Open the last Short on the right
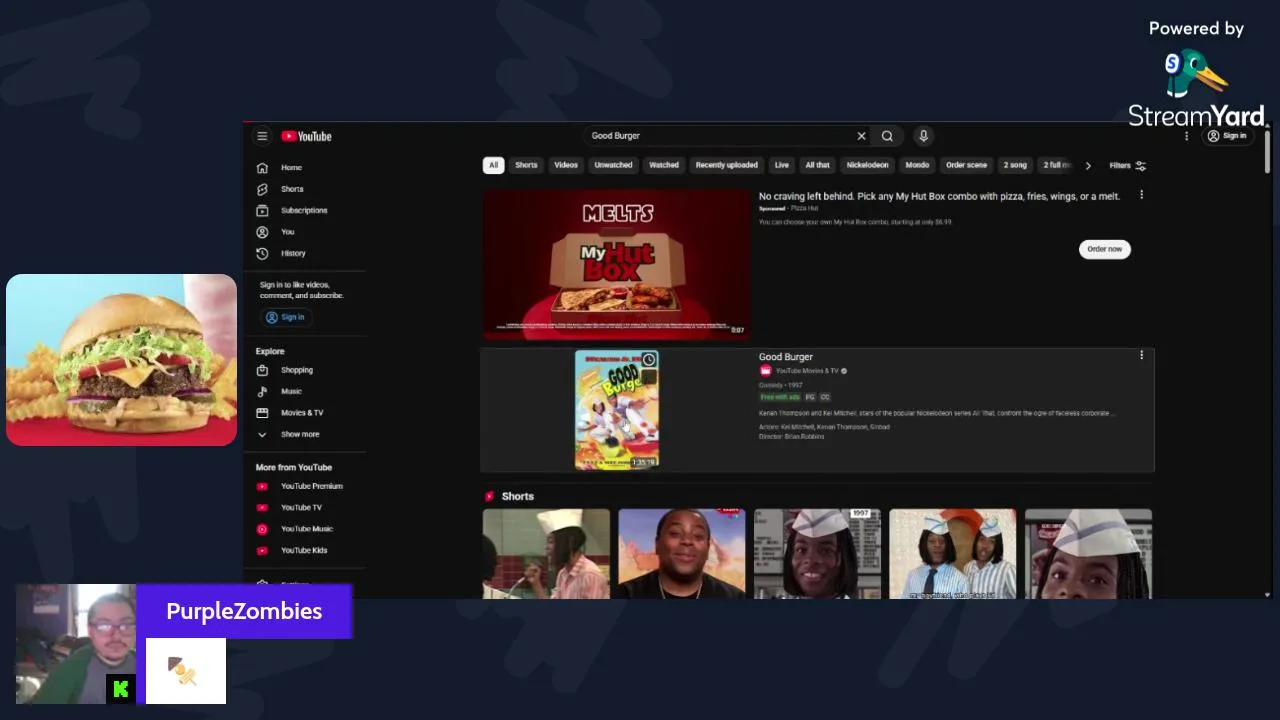Image resolution: width=1280 pixels, height=720 pixels. [x=1088, y=554]
